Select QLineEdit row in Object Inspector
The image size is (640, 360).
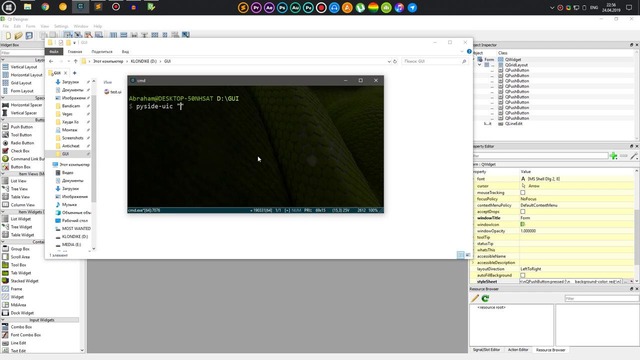[513, 124]
